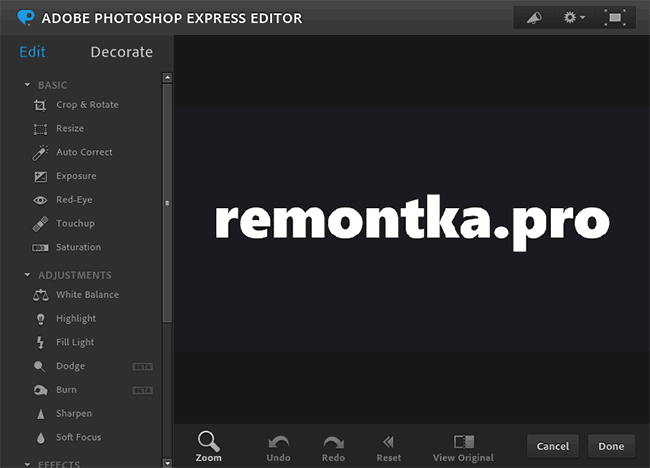Click the sidebar scroll up arrow

167,78
